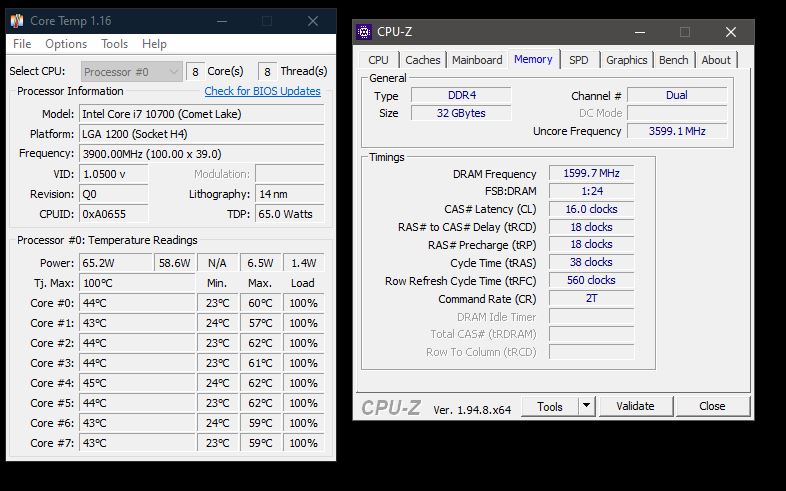
Task: Click the Tools button in CPU-Z
Action: point(550,406)
